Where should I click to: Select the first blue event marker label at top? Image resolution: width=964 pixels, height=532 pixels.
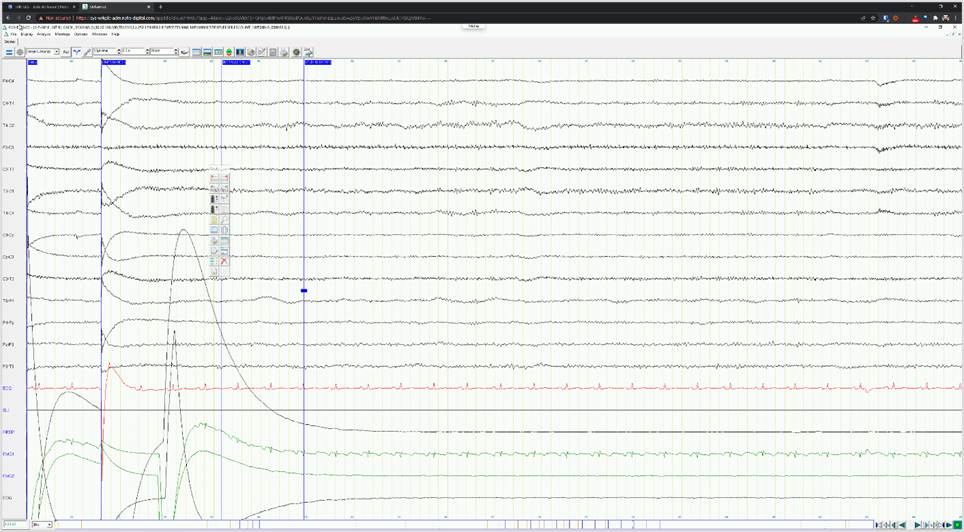[33, 62]
